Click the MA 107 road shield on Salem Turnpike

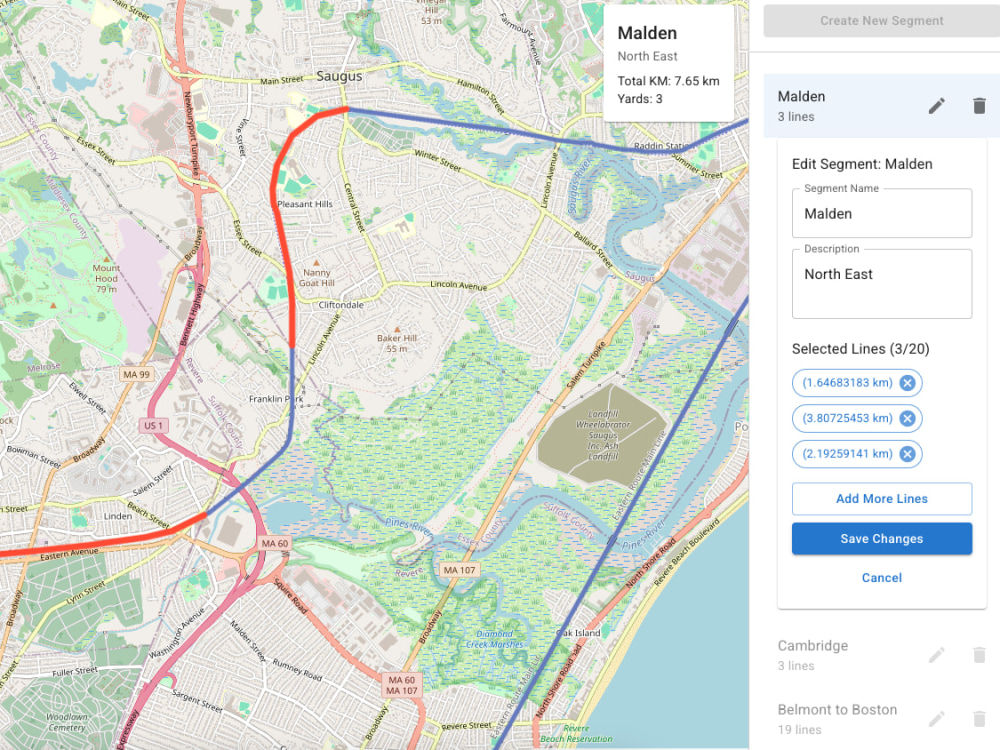(459, 570)
